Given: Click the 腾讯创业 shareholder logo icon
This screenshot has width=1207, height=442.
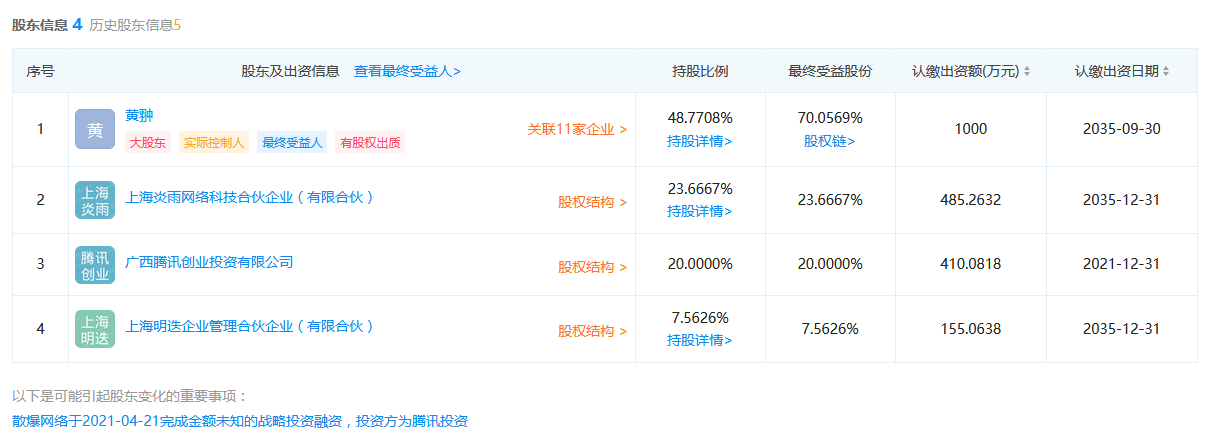Looking at the screenshot, I should (x=95, y=265).
